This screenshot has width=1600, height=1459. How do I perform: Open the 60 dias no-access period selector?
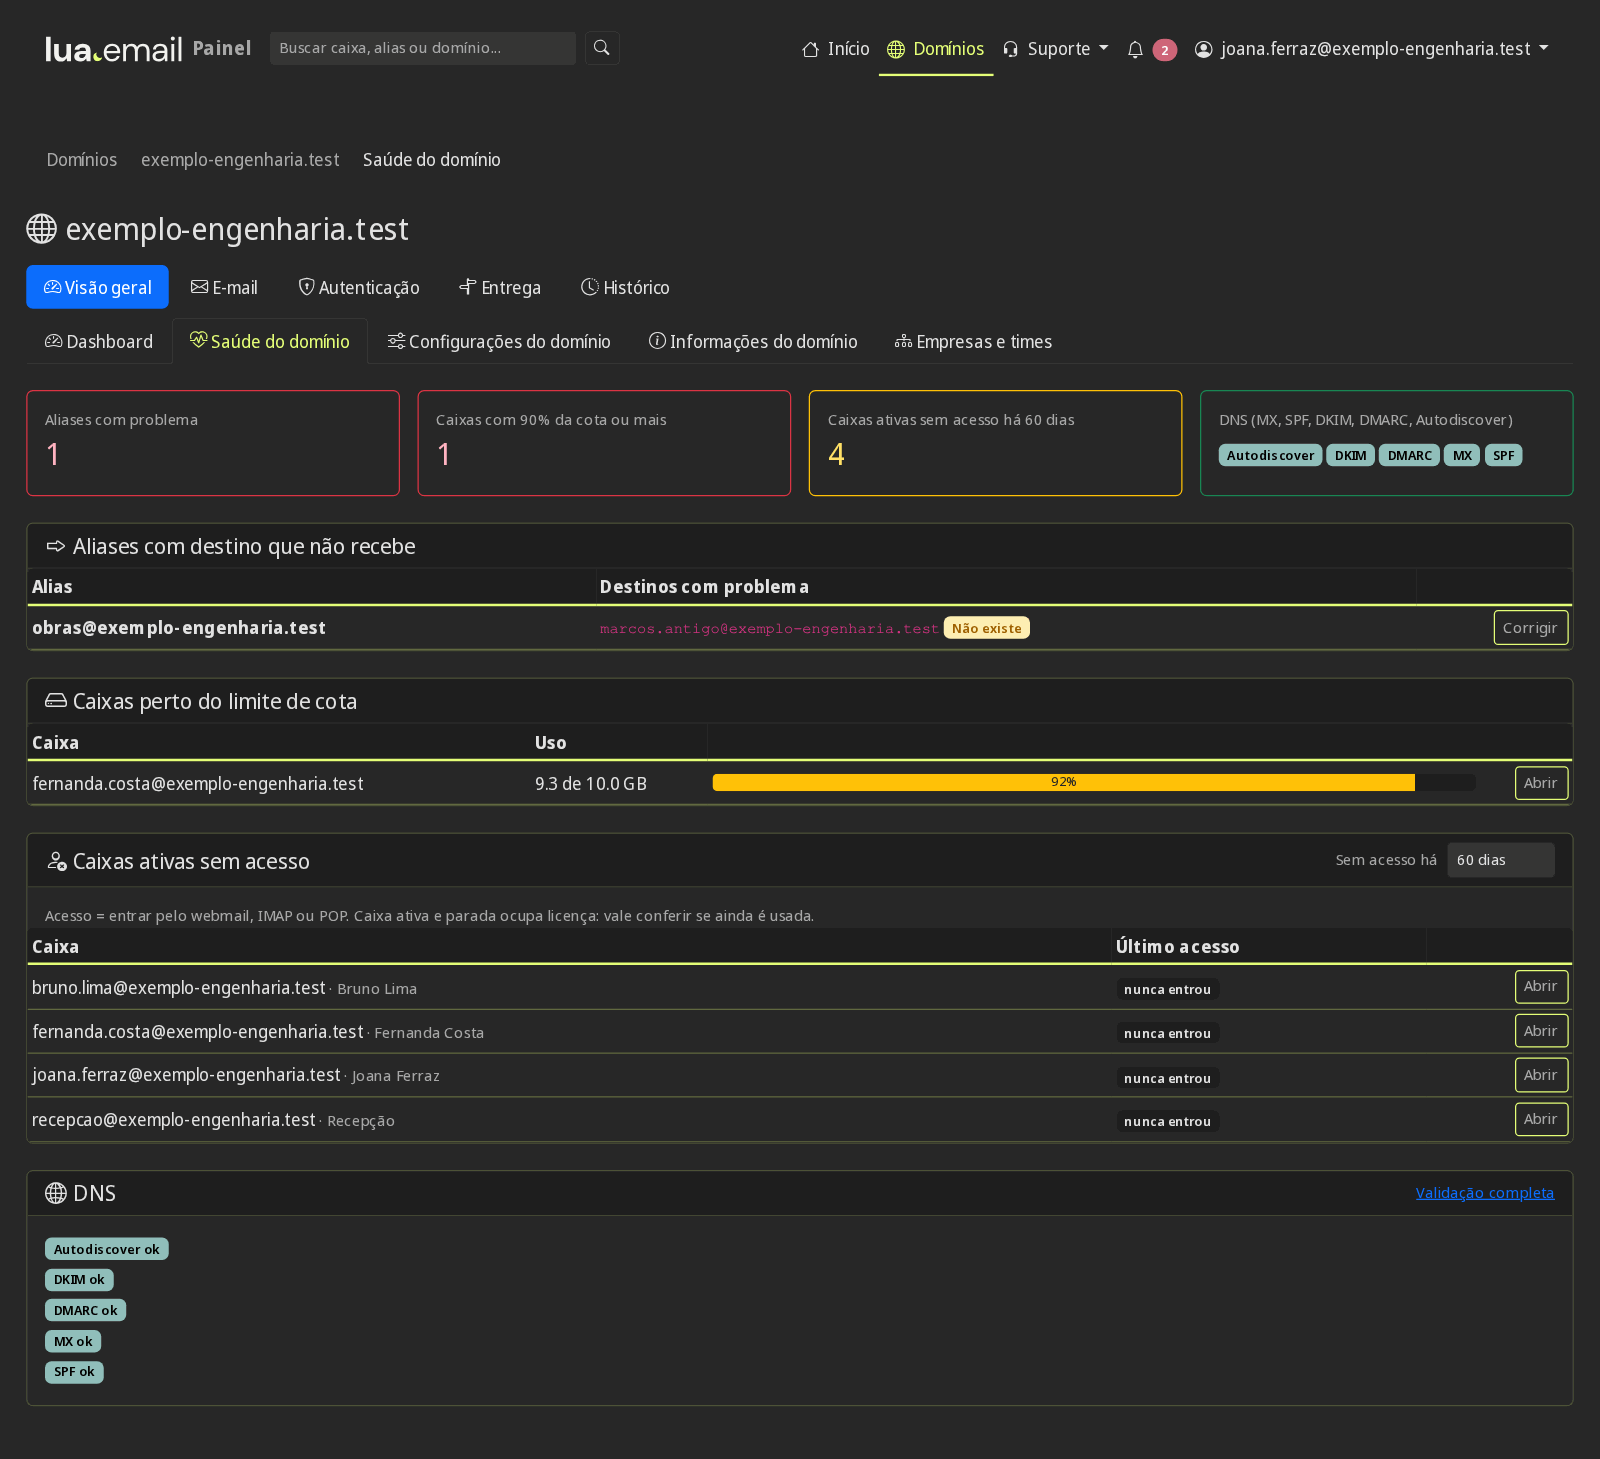point(1501,860)
